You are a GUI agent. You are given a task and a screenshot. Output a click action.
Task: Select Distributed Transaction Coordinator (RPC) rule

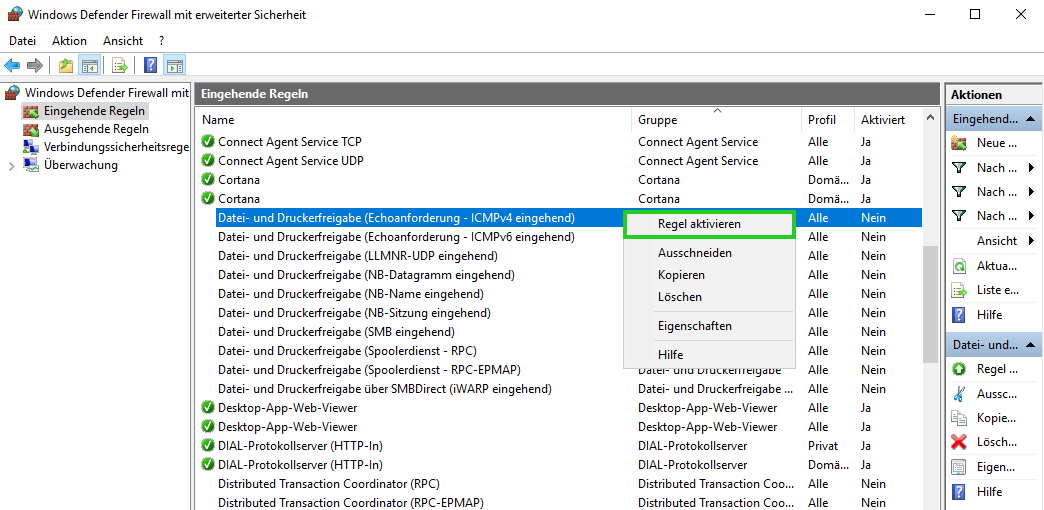(x=329, y=483)
